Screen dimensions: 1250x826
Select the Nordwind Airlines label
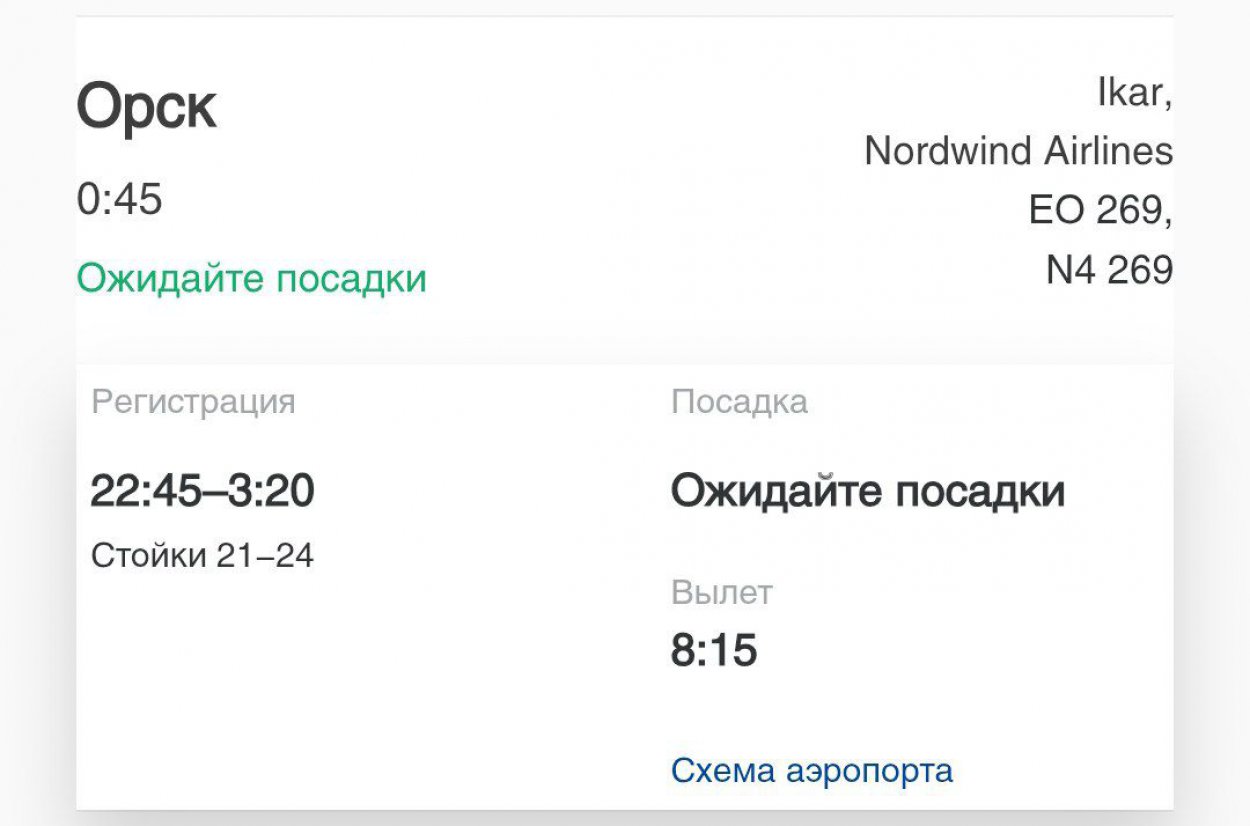click(x=1018, y=151)
